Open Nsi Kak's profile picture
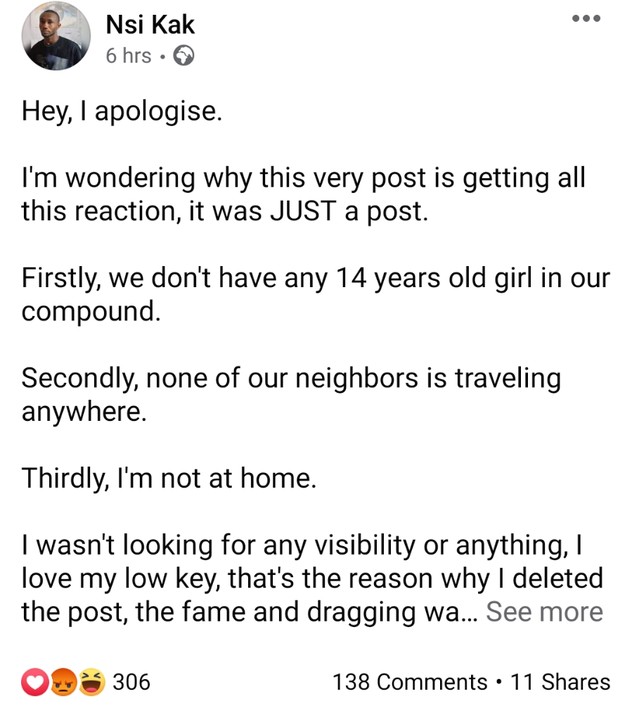This screenshot has width=632, height=720. point(56,36)
